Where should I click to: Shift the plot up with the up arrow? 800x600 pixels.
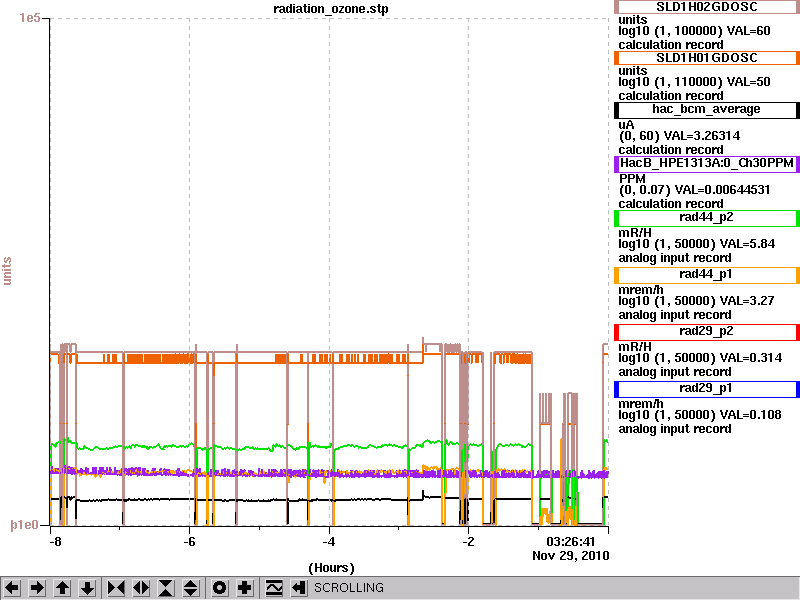coord(62,588)
